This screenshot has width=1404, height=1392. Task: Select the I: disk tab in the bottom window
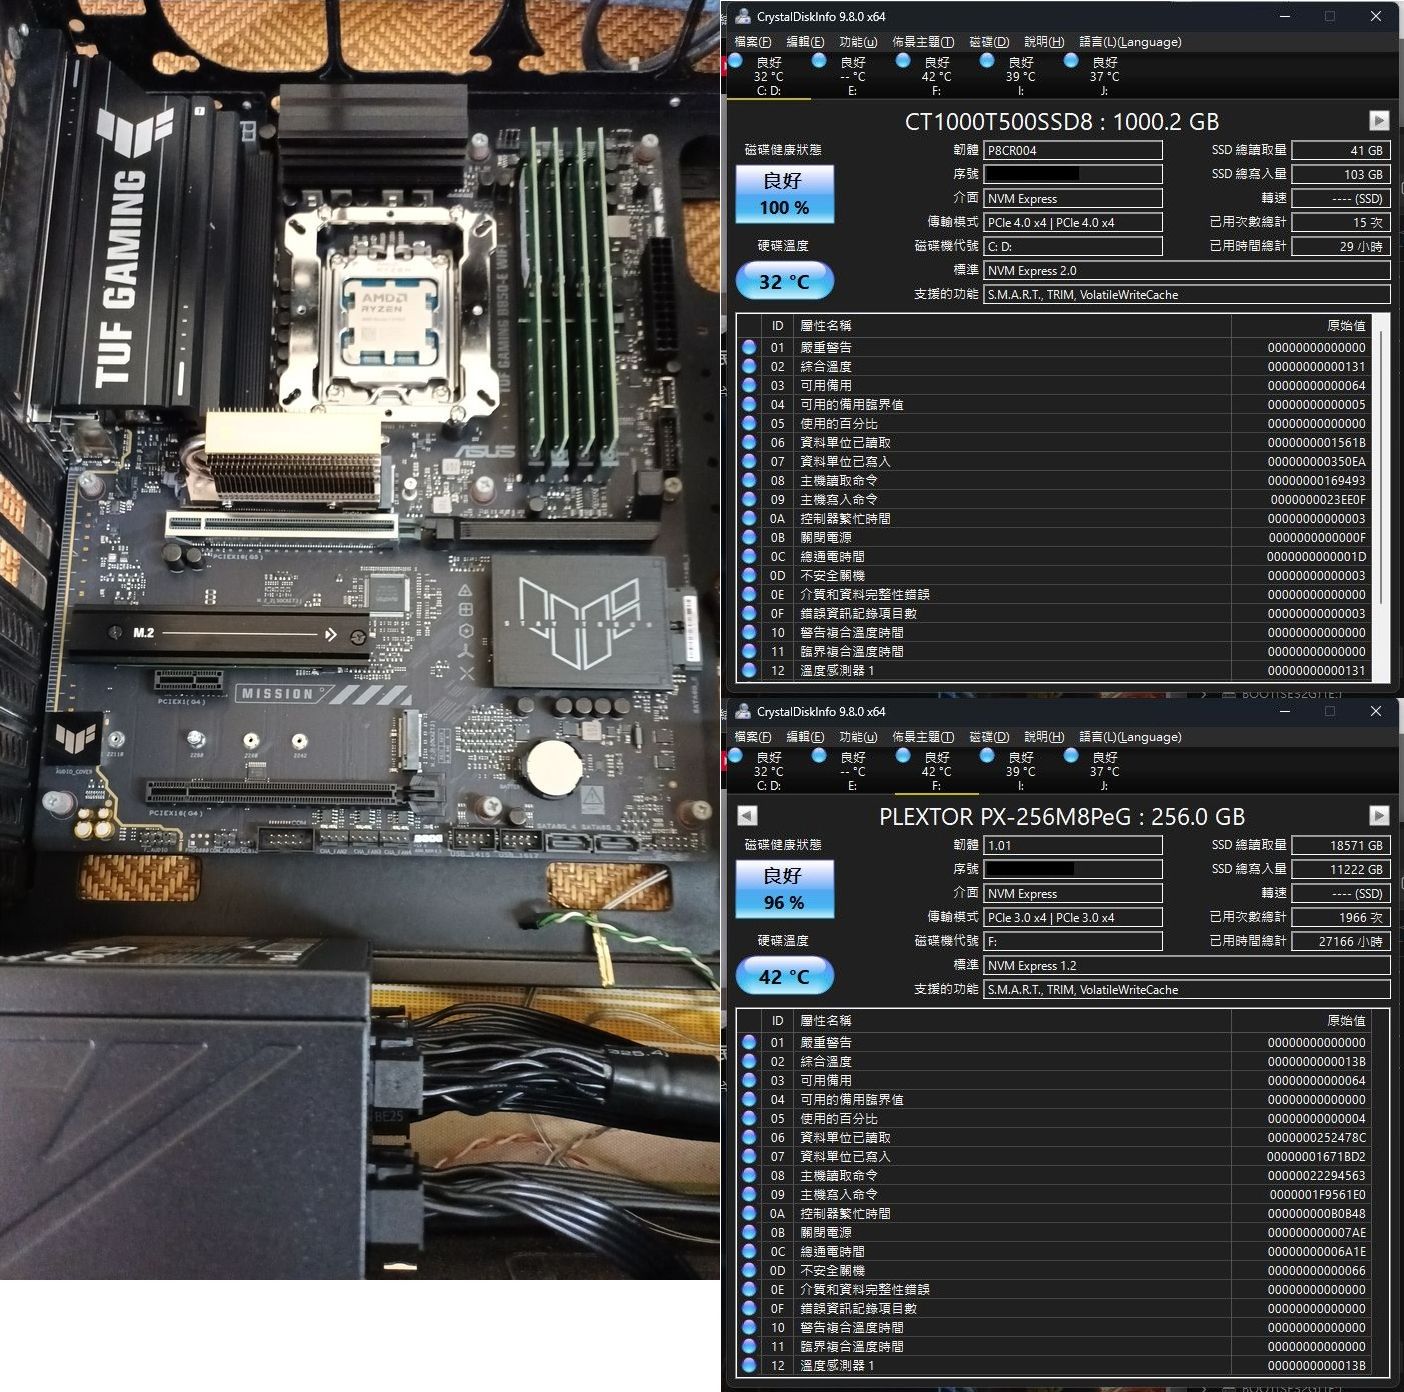pyautogui.click(x=1020, y=771)
